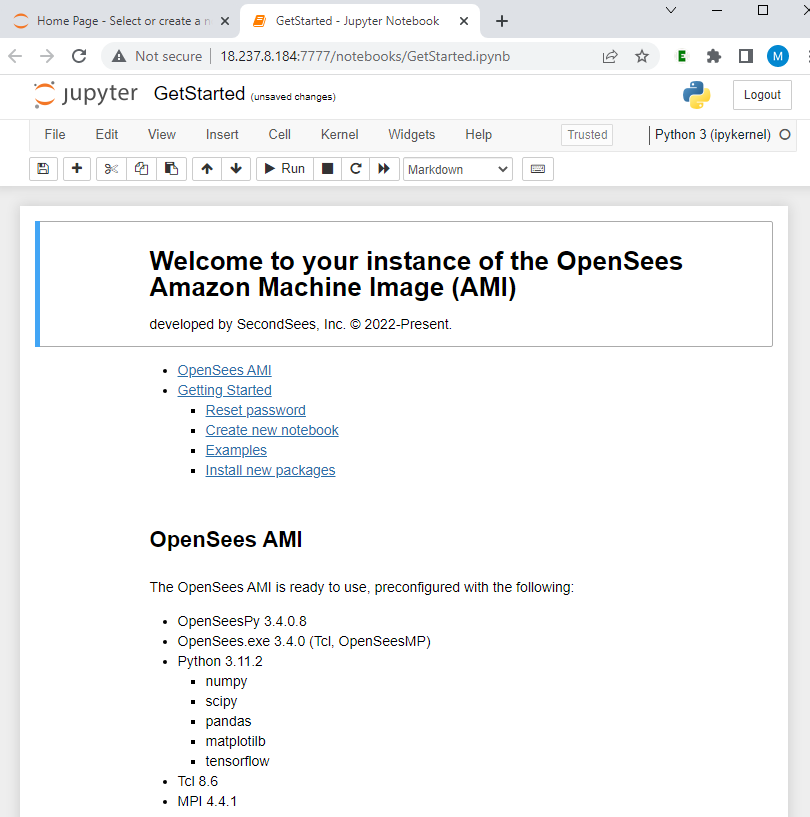Close the GetStarted browser tab
This screenshot has height=817, width=810.
click(464, 21)
